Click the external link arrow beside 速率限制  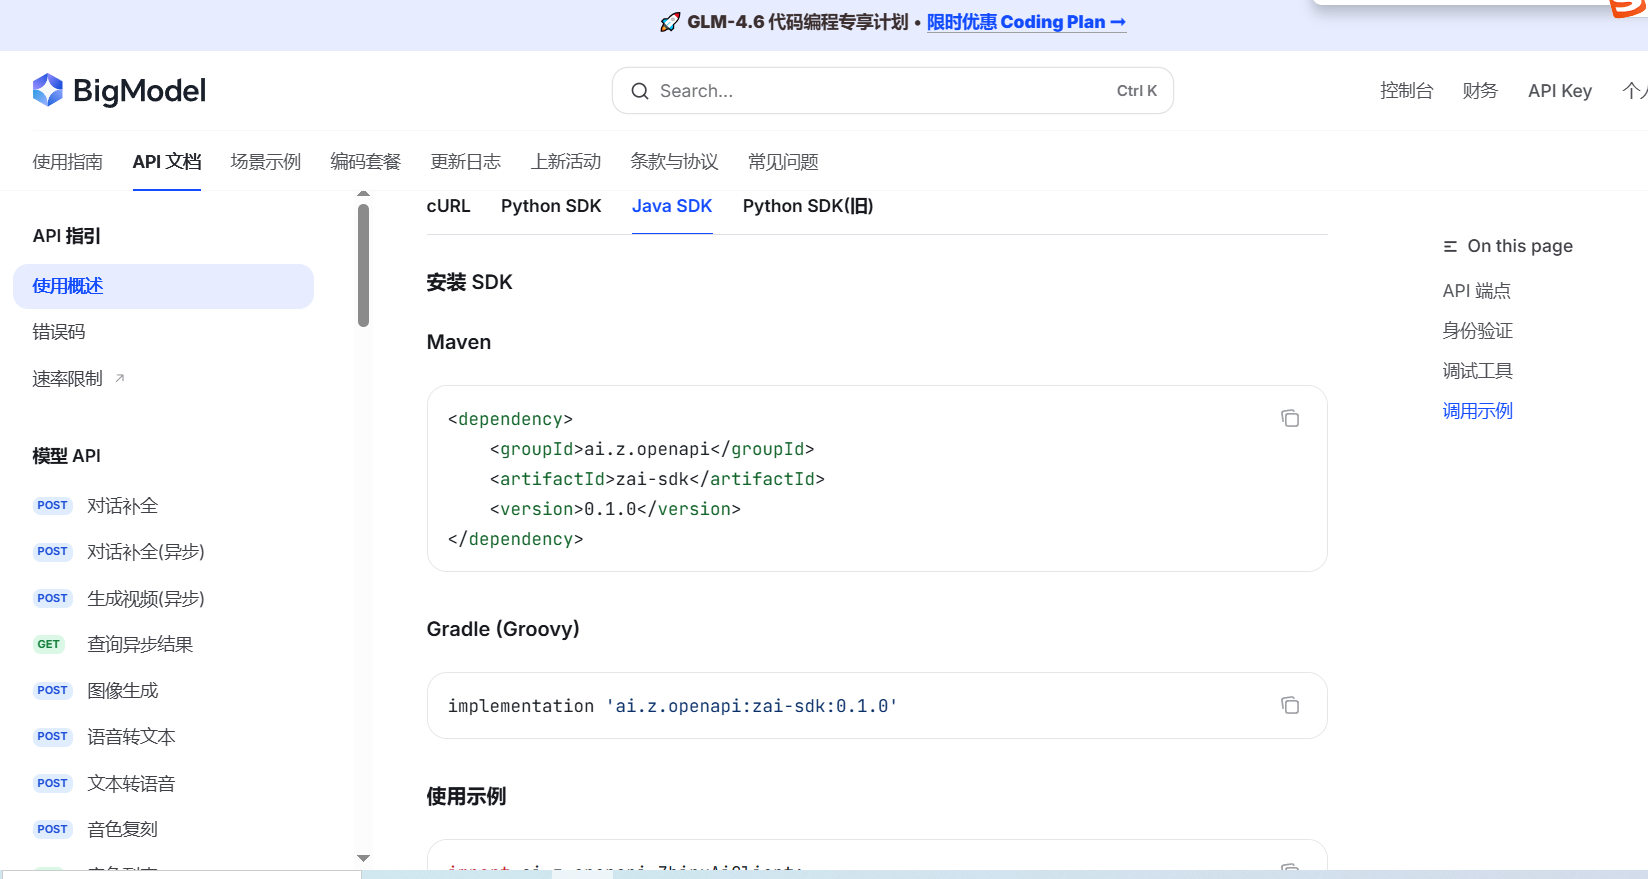tap(120, 378)
